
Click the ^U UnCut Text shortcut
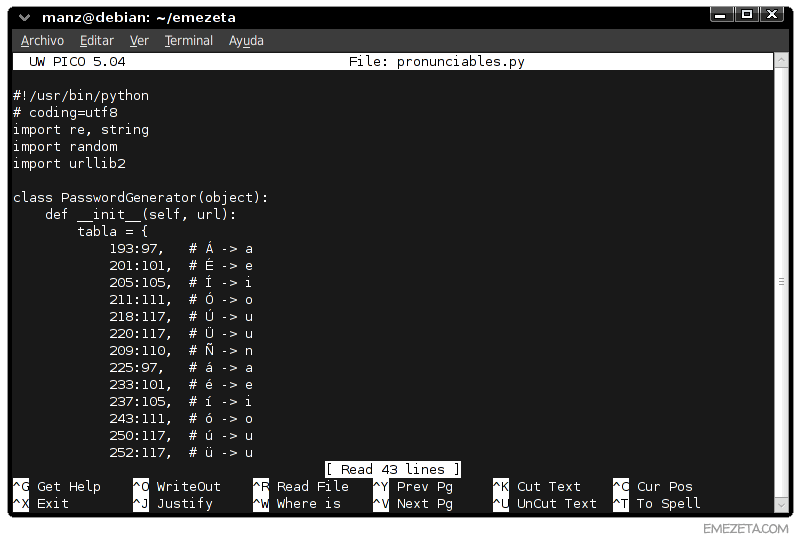tap(545, 503)
